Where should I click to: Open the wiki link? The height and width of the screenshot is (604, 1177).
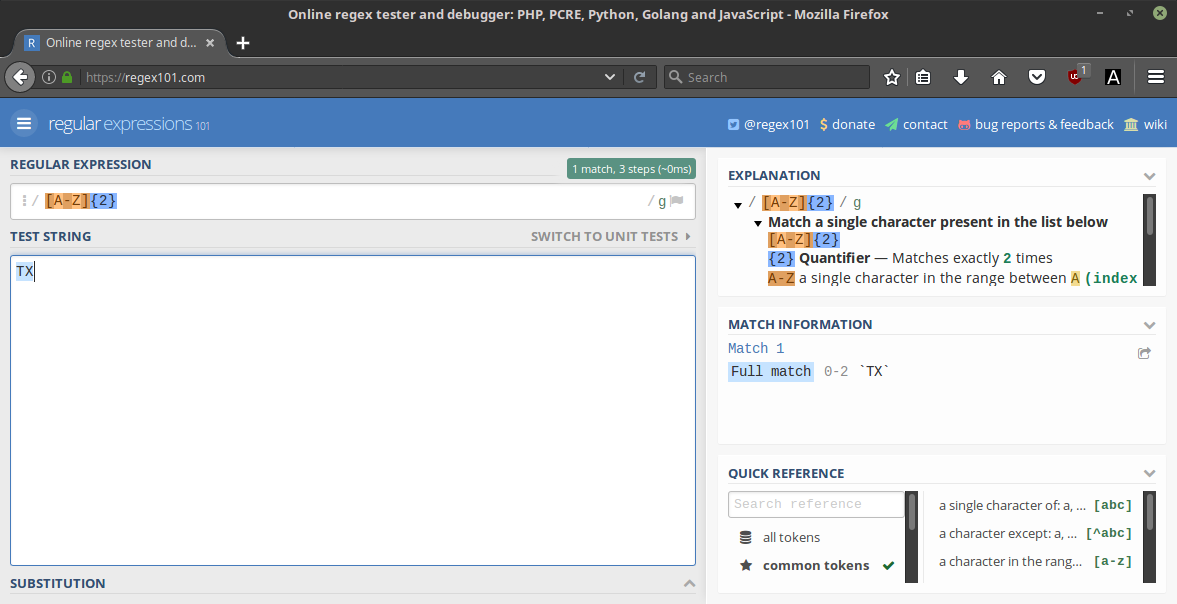tap(1145, 125)
